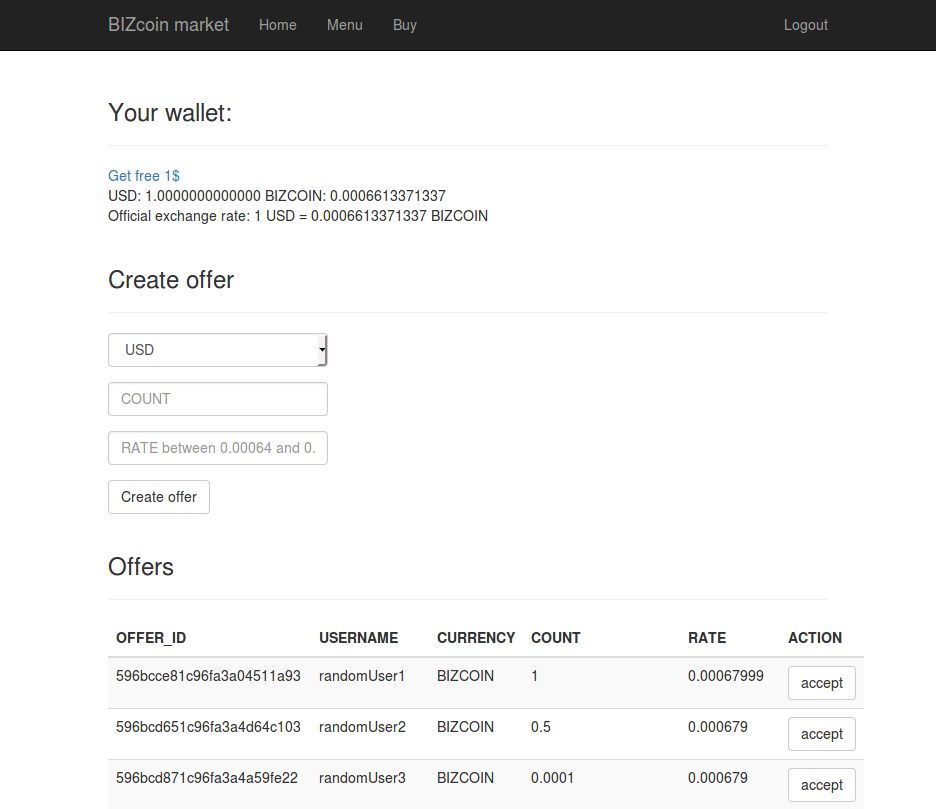Expand the USD currency dropdown

(x=217, y=350)
